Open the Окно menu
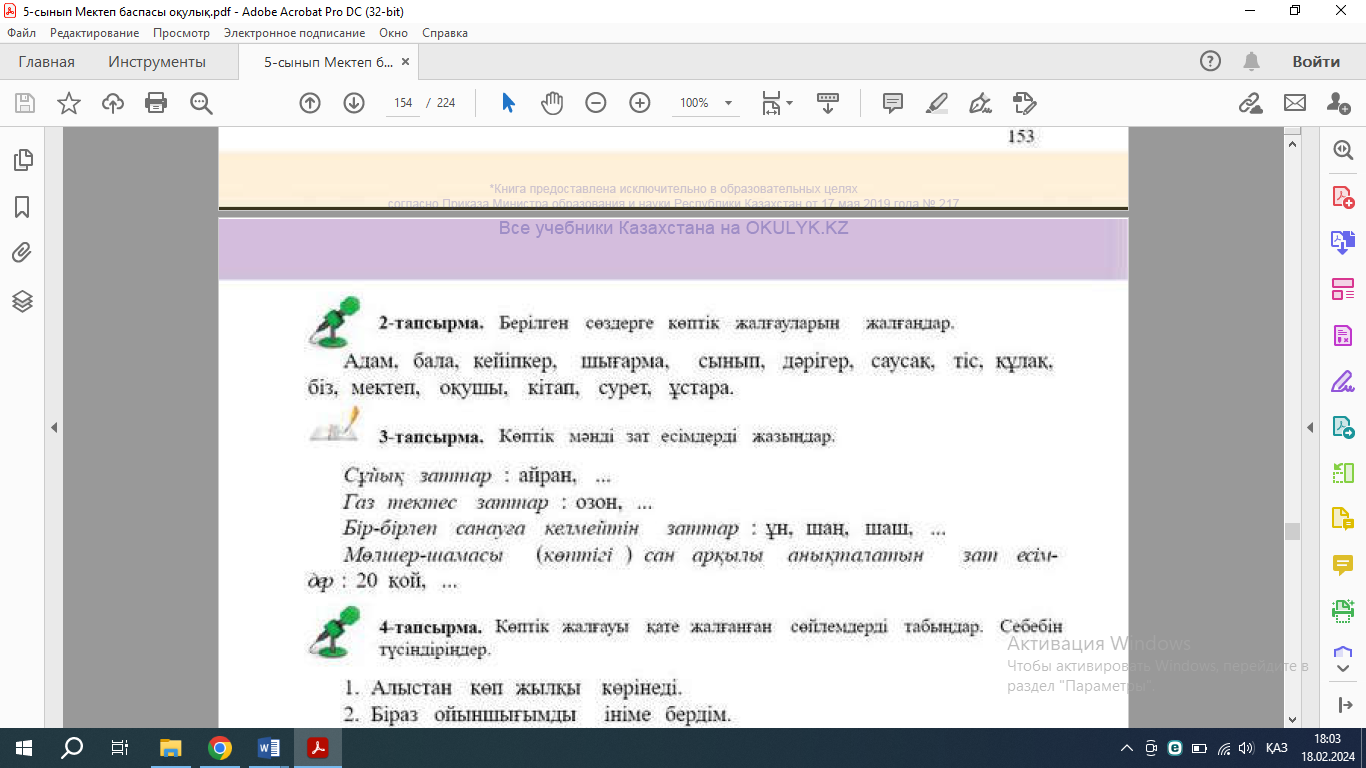The image size is (1366, 768). (x=393, y=33)
